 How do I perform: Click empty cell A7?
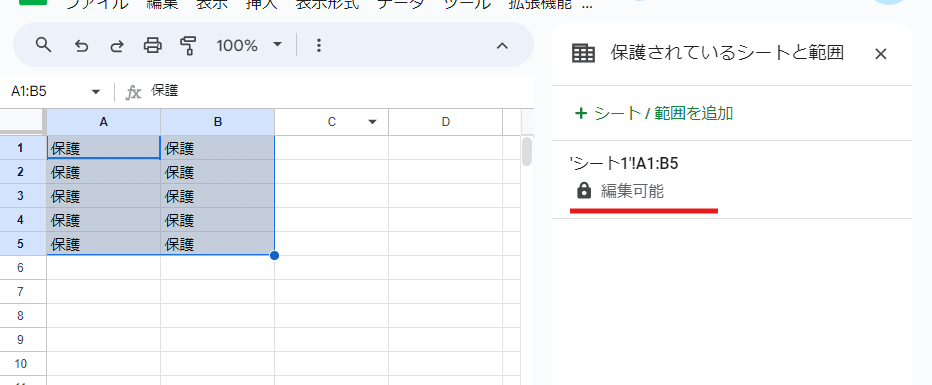tap(103, 292)
